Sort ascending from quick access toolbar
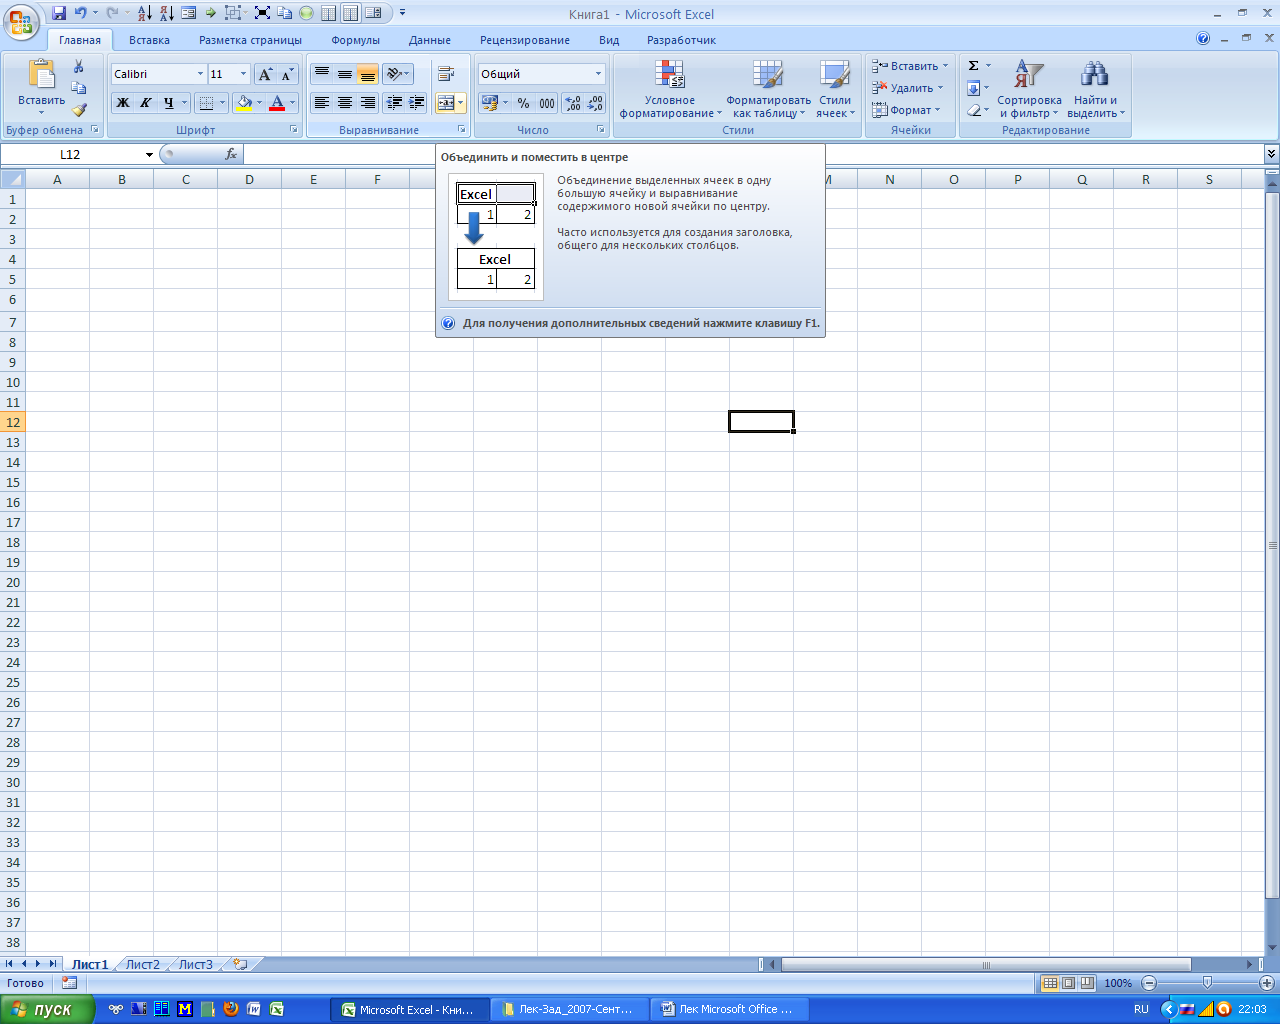 point(145,13)
